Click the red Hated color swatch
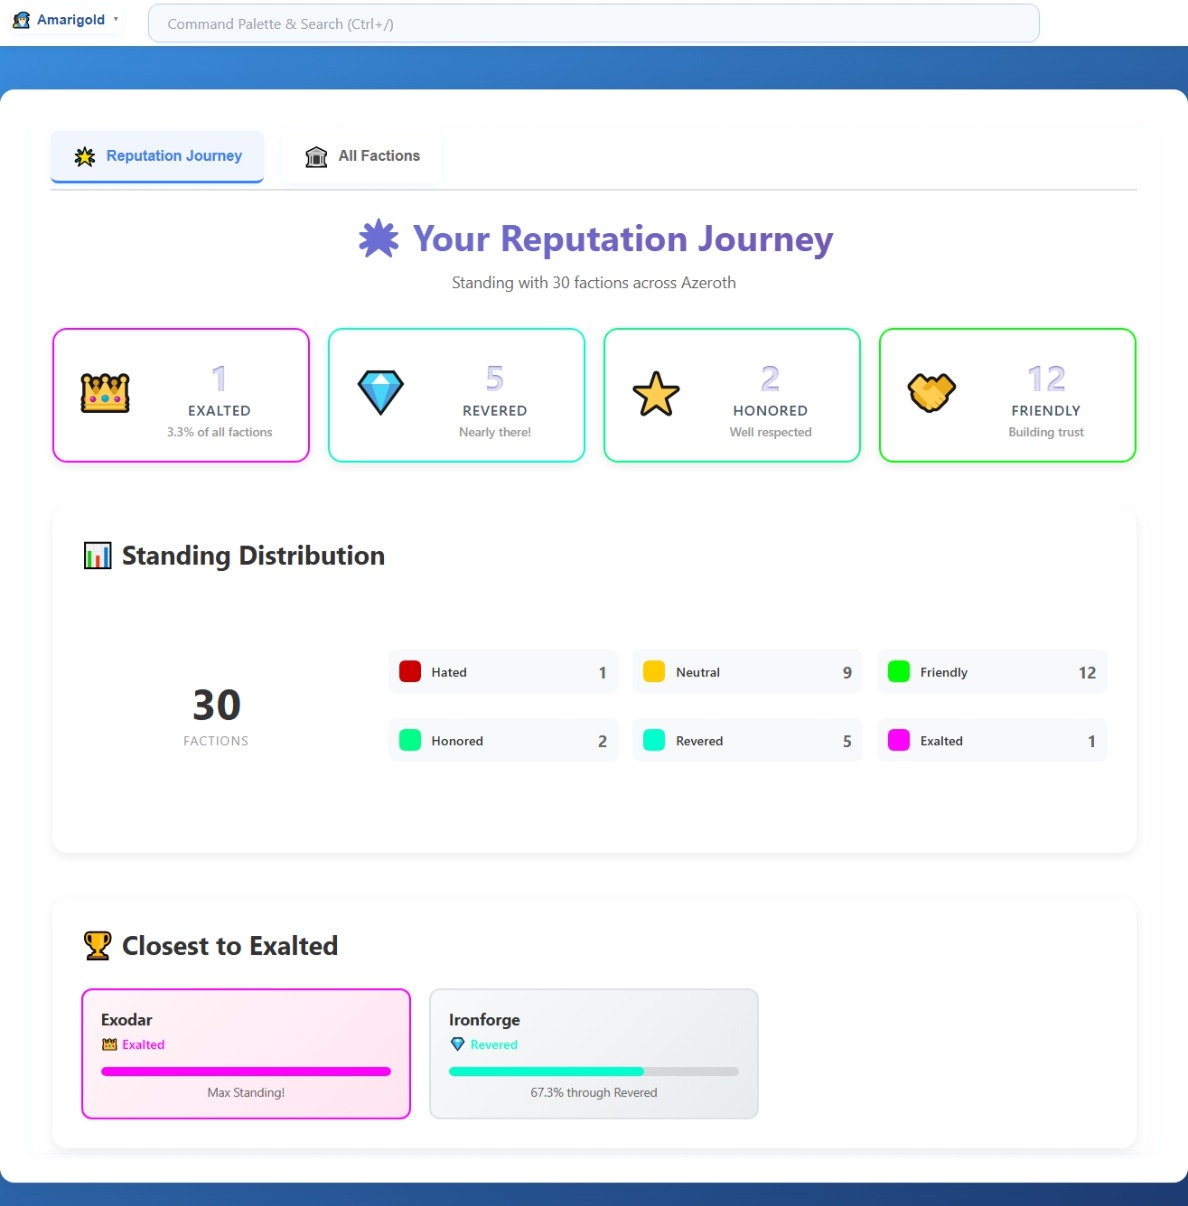This screenshot has height=1206, width=1188. click(410, 671)
